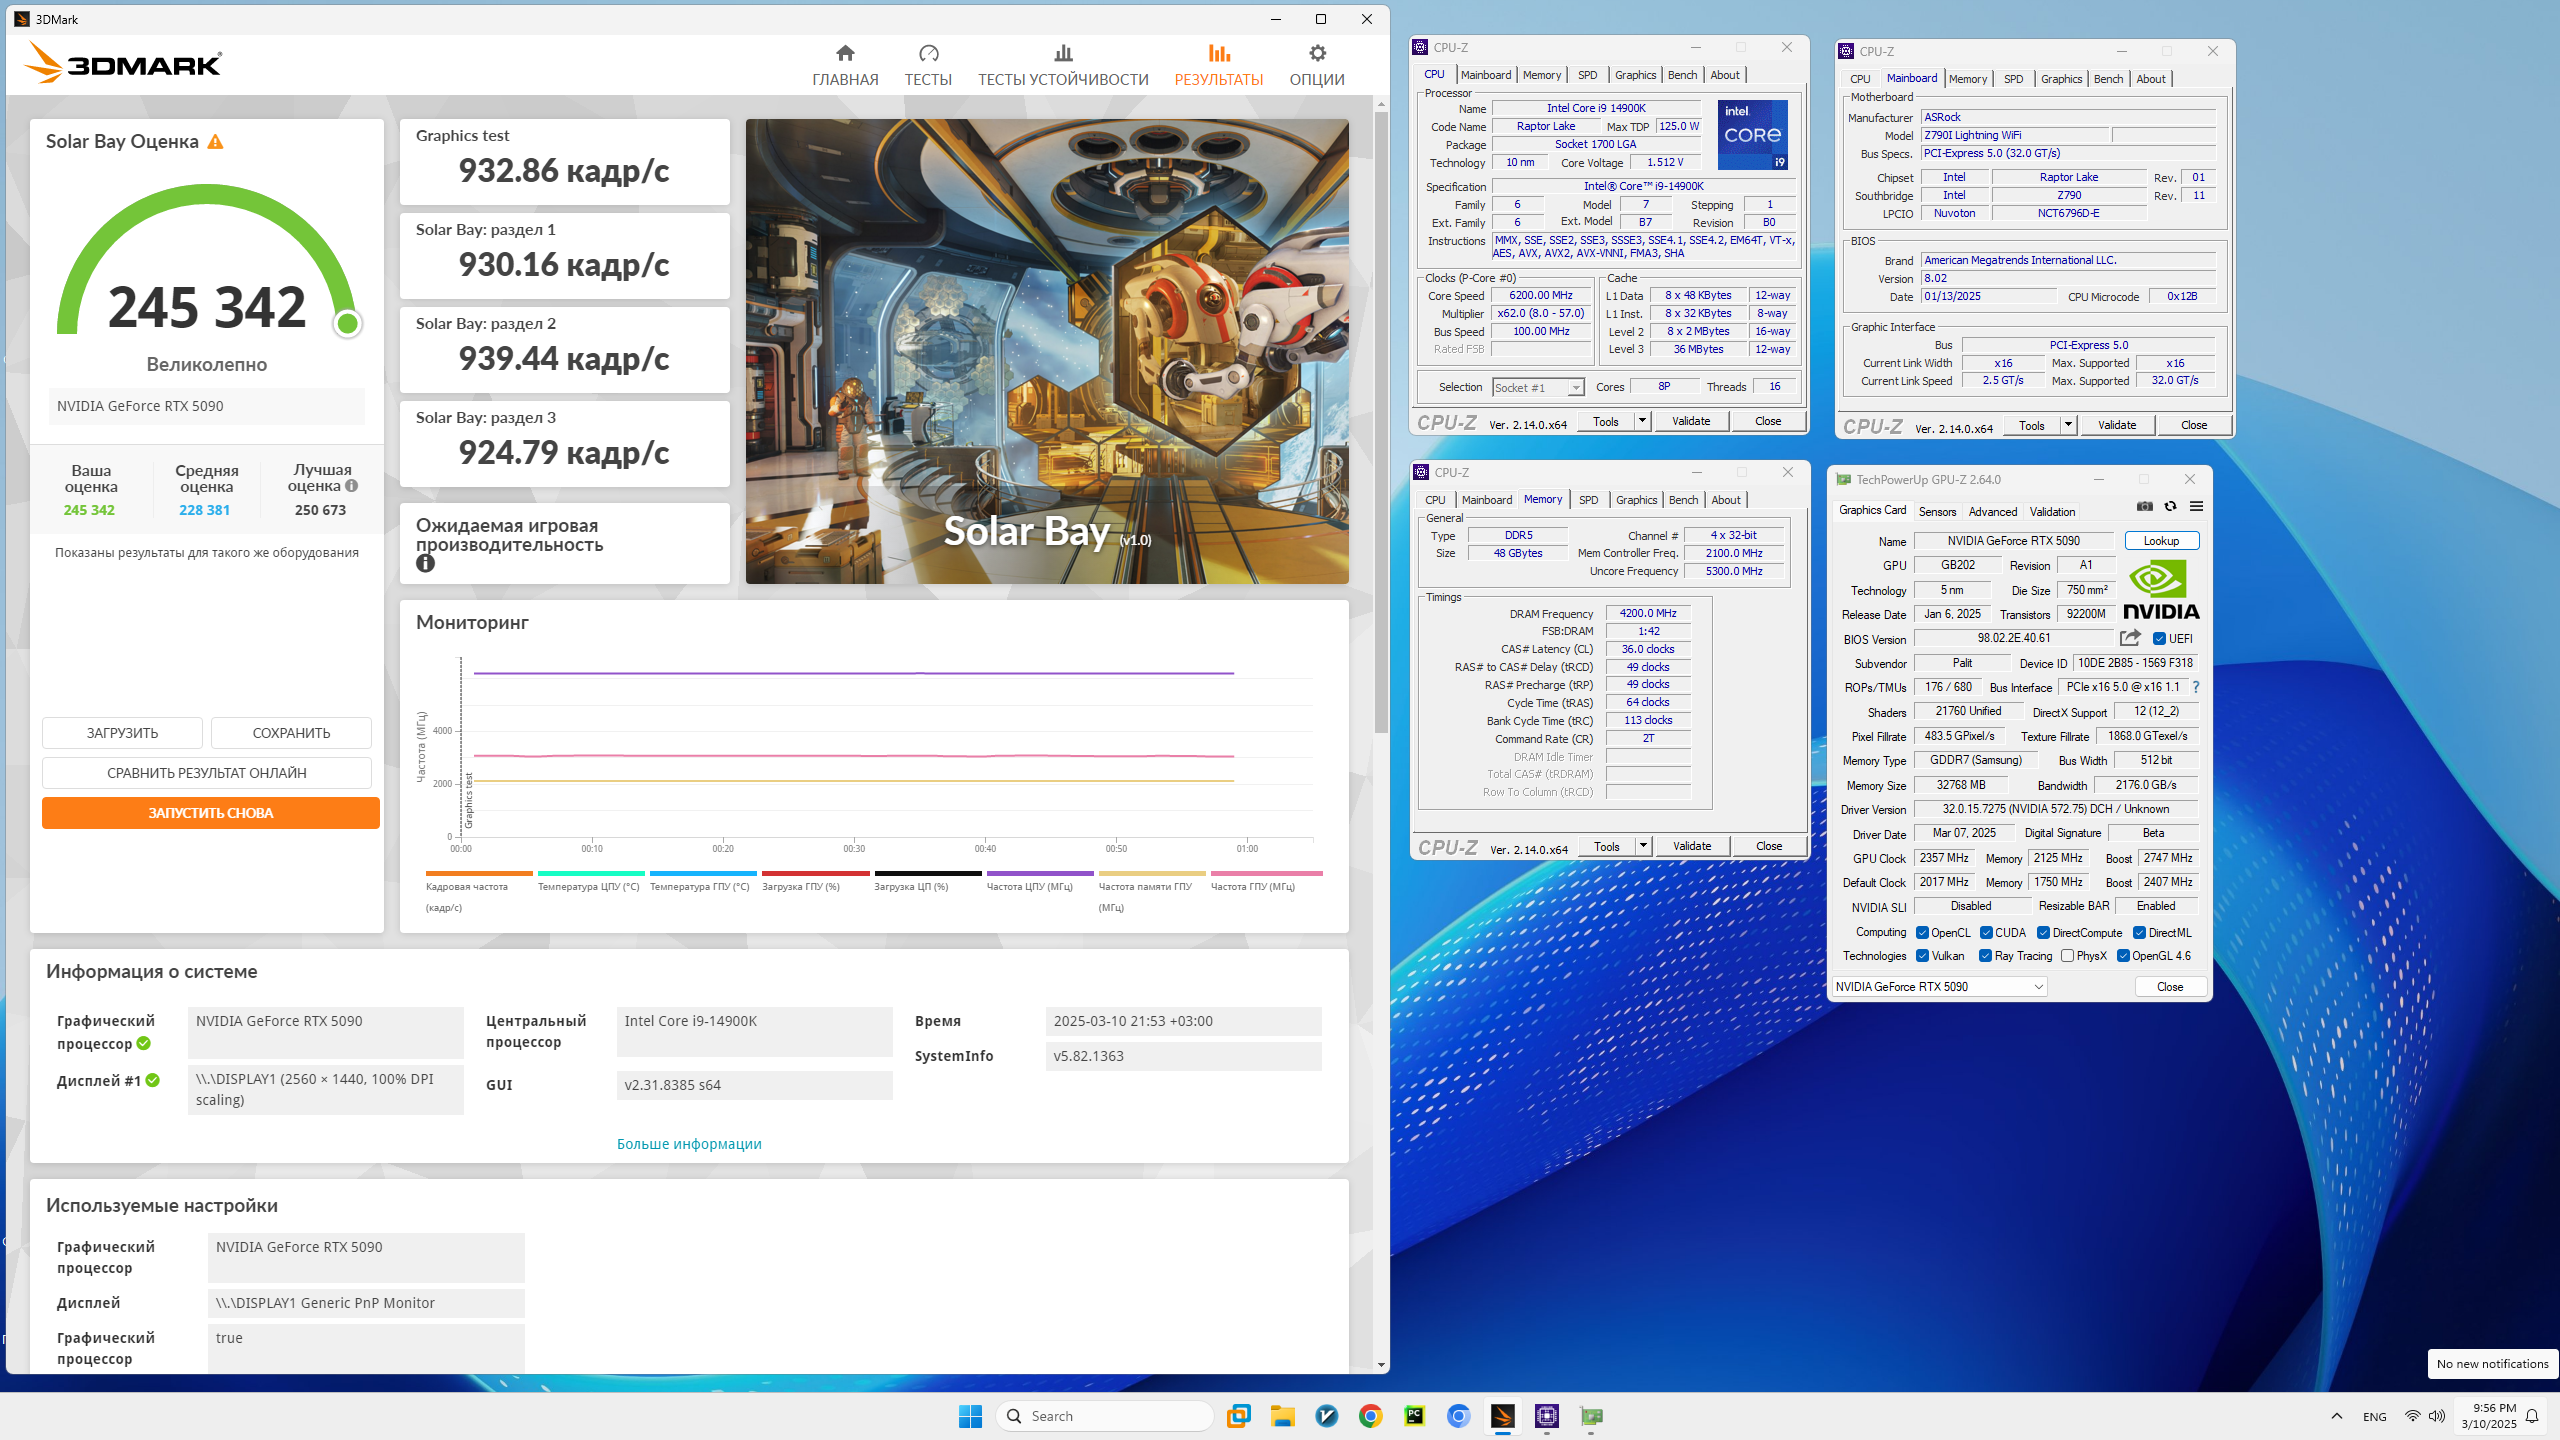Switch to Graphics tab in CPU-Z Memory window

(x=1636, y=500)
